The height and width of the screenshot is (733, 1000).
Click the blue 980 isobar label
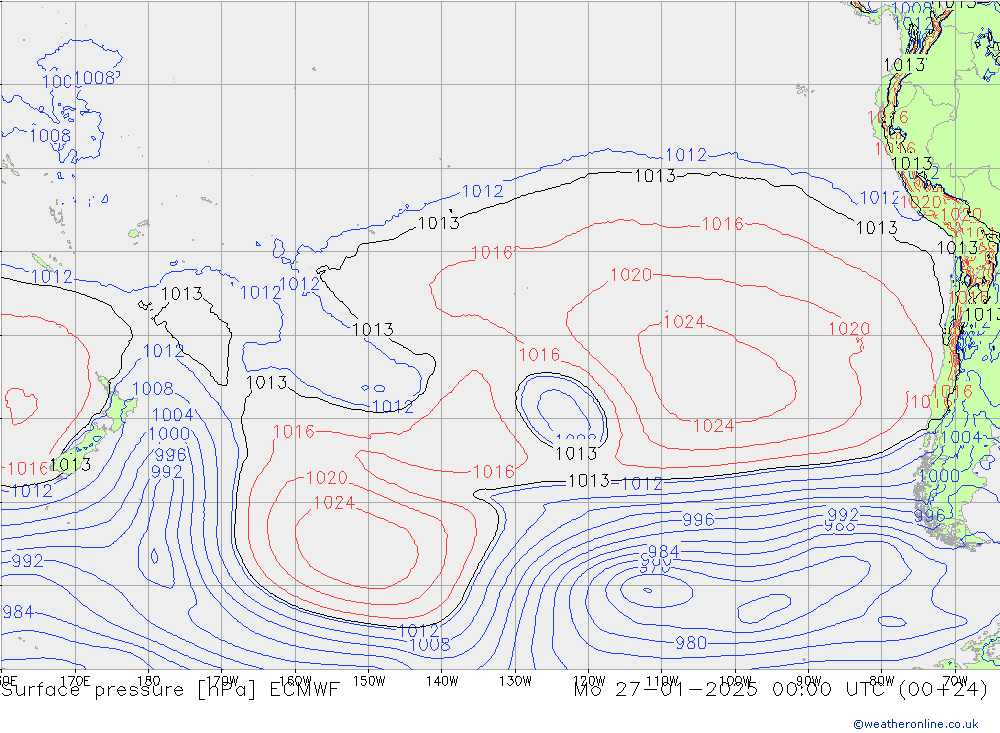click(691, 642)
